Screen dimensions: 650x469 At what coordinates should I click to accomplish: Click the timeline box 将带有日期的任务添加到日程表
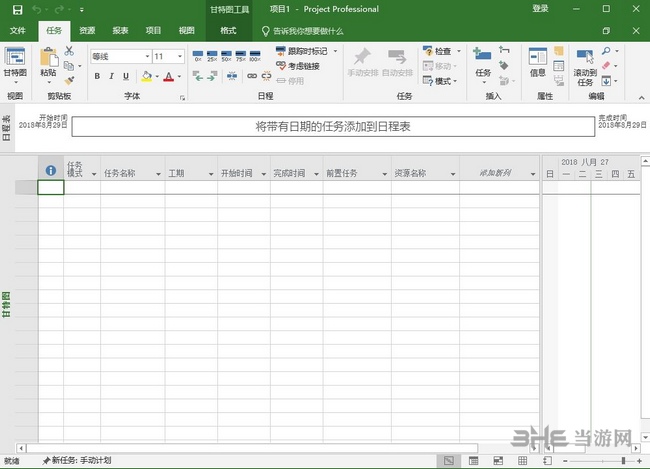(333, 126)
